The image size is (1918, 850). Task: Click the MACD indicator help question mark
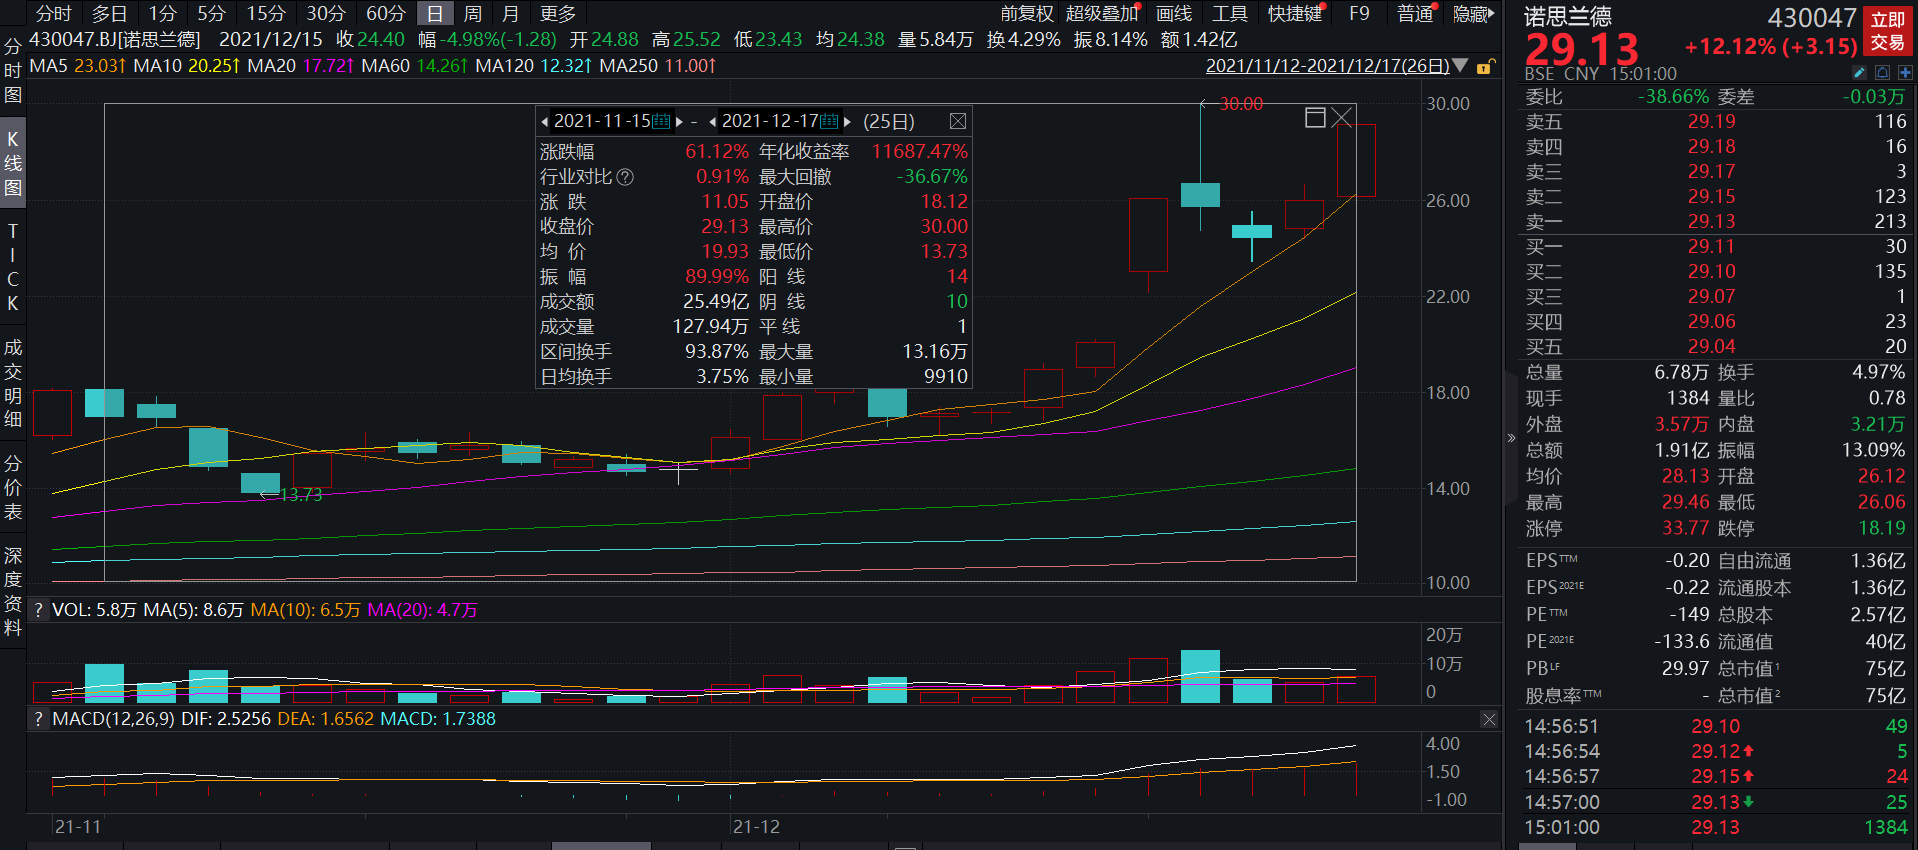pyautogui.click(x=38, y=719)
